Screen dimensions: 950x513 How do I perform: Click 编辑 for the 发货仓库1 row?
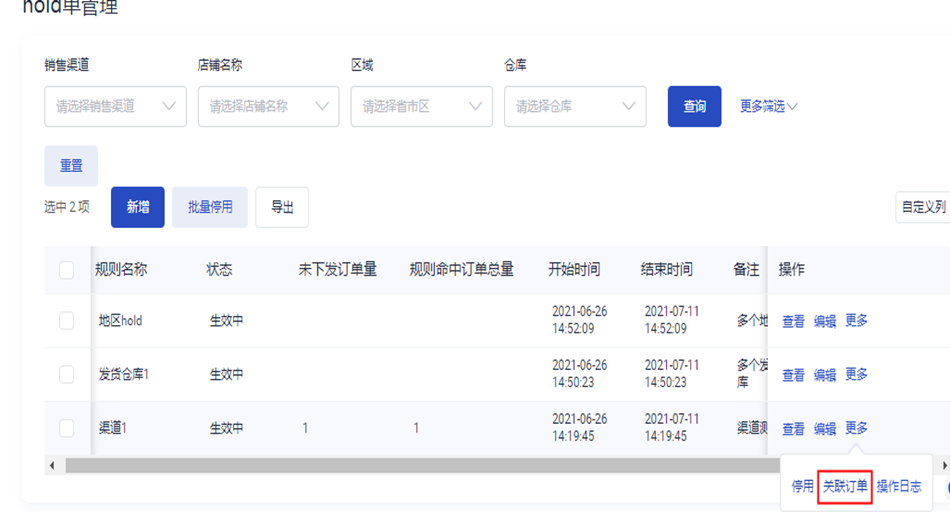(825, 375)
